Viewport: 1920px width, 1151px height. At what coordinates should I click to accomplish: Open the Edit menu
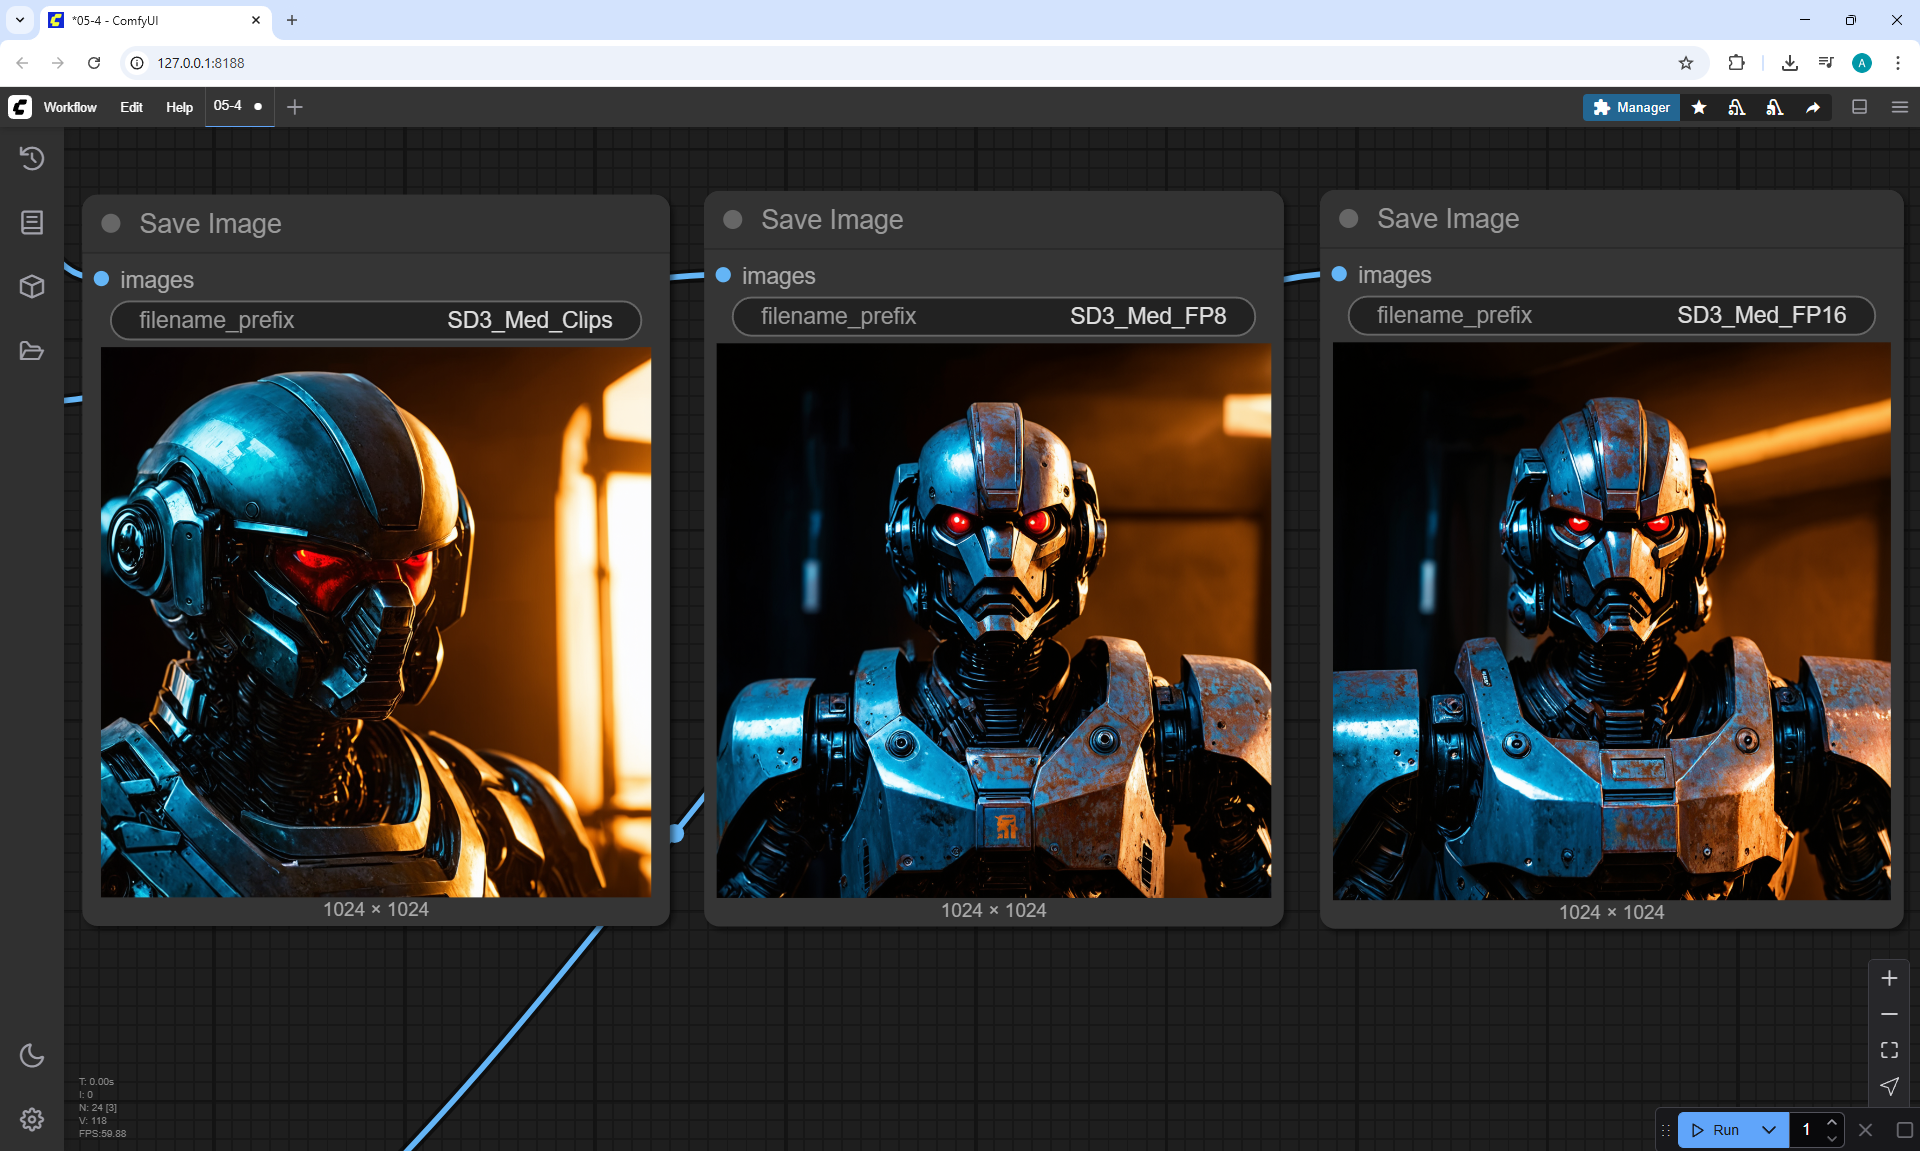click(x=131, y=107)
